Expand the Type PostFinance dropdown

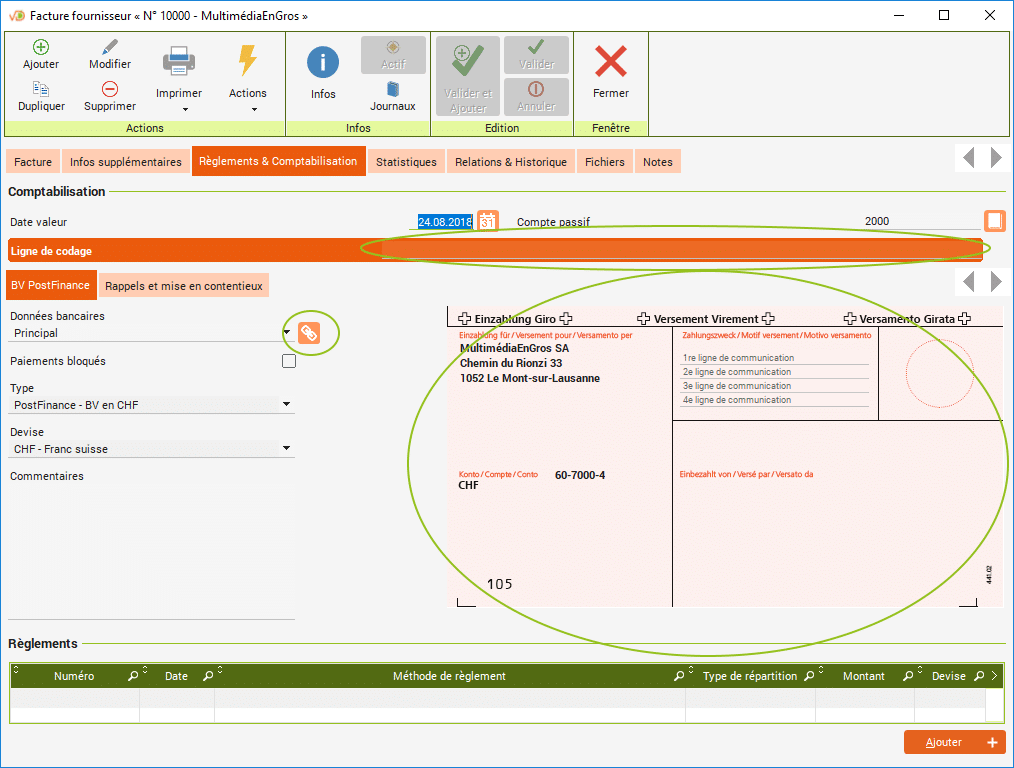286,405
